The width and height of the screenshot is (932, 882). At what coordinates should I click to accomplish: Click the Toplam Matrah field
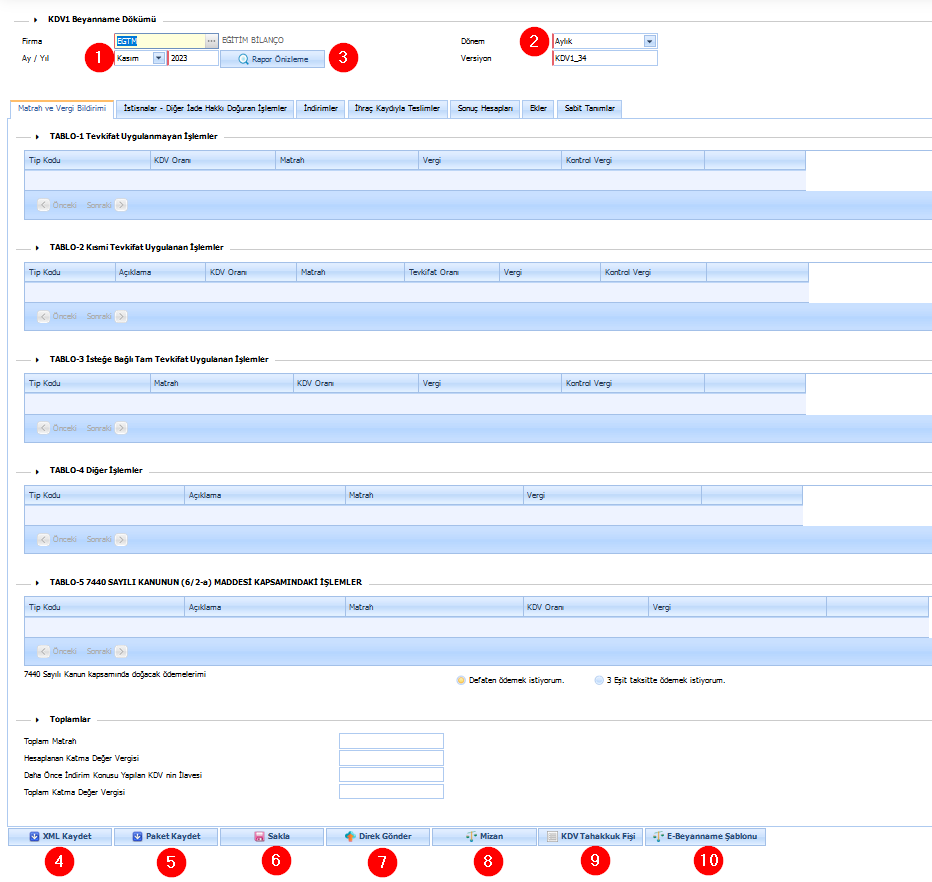[x=391, y=741]
